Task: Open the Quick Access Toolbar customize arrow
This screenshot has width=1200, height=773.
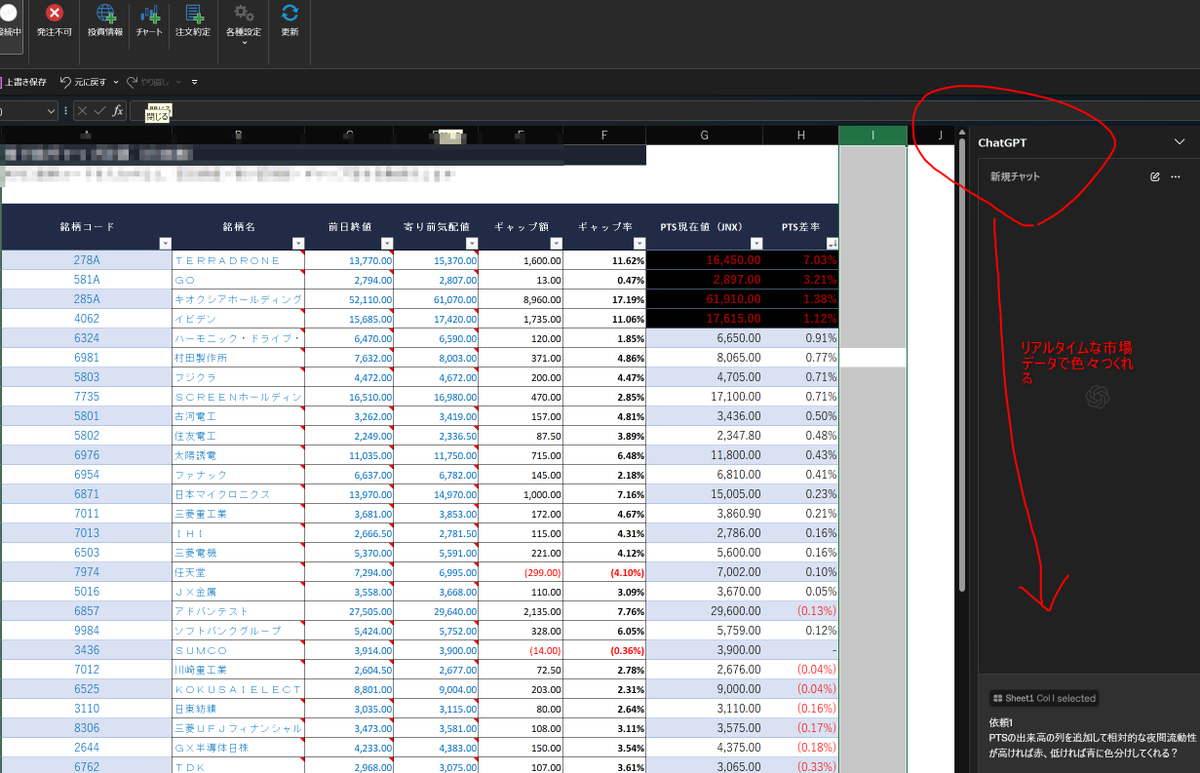Action: 194,82
